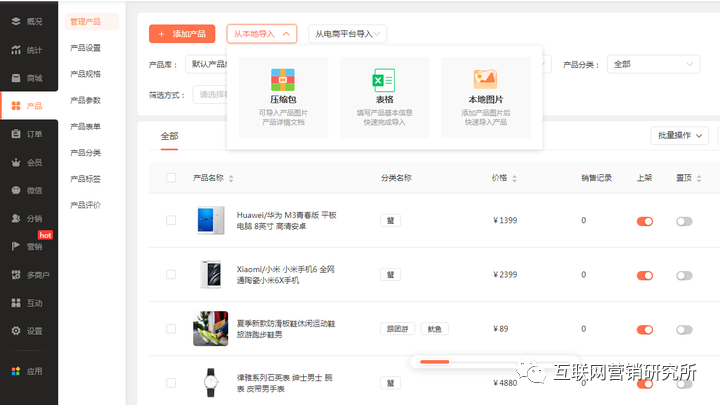Click the hot badge on 营销

click(45, 235)
